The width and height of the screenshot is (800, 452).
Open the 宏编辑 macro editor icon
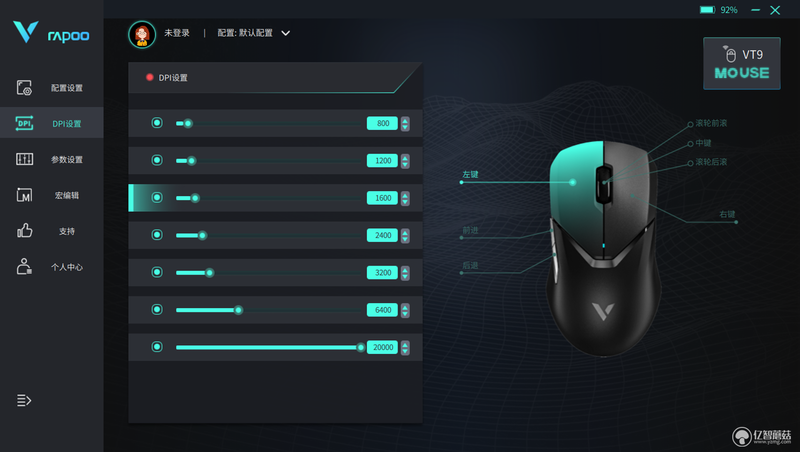(x=24, y=195)
